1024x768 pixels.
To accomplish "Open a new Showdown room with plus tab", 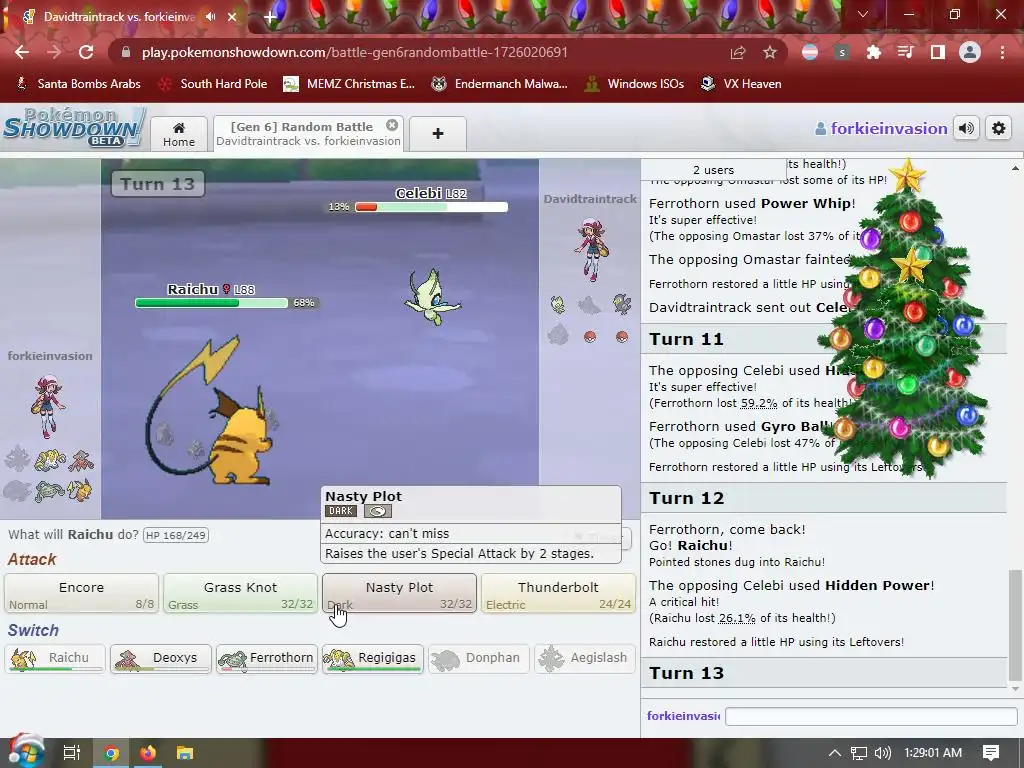I will click(438, 134).
